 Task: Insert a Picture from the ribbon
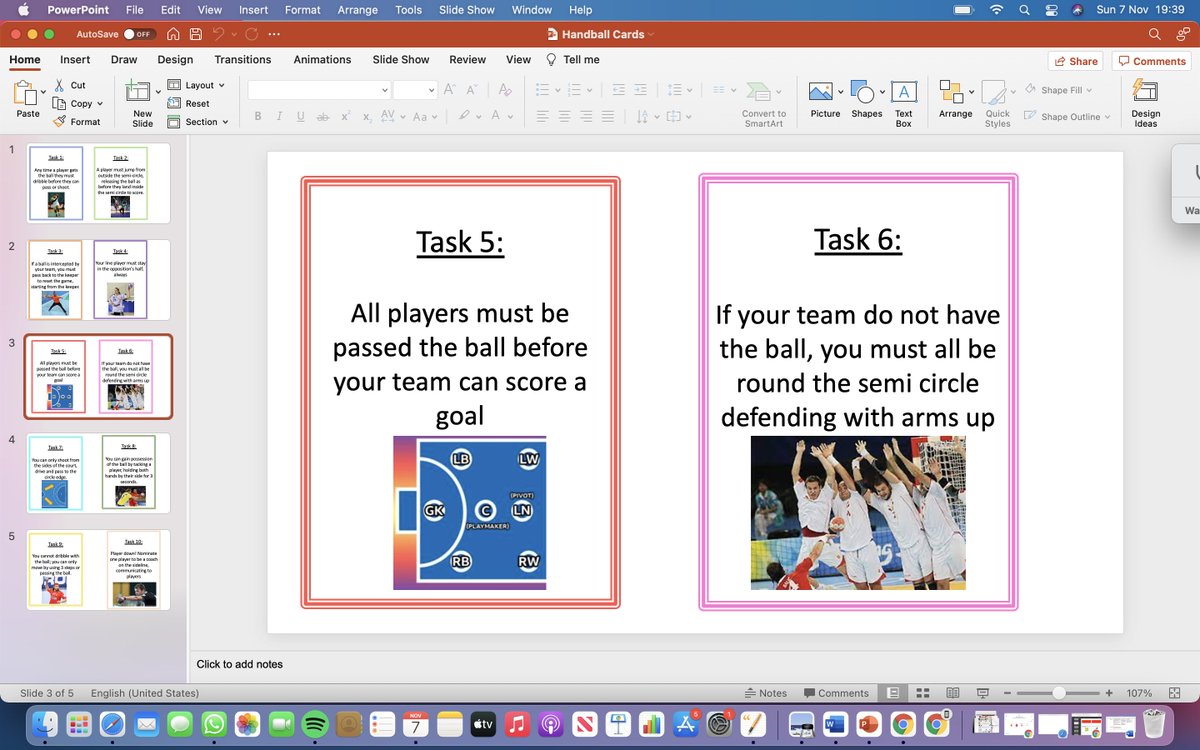coord(825,101)
